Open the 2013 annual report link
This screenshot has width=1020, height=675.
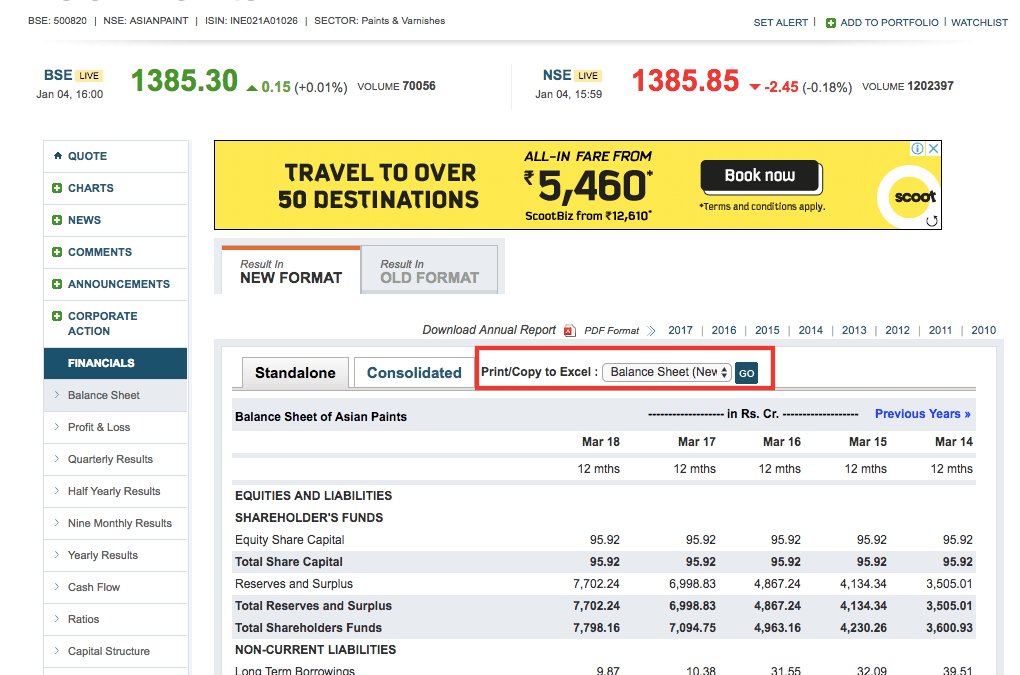854,330
